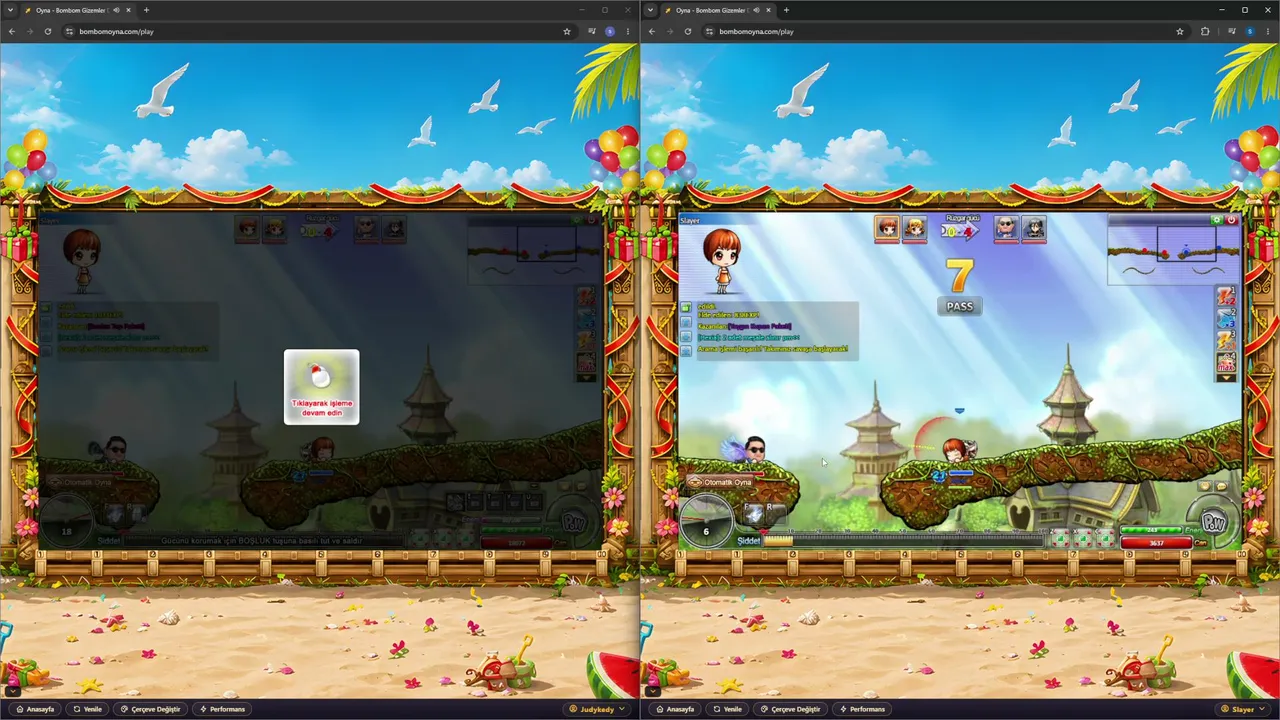Select skill slot 1 in right game window
The height and width of the screenshot is (720, 1280).
click(1226, 296)
